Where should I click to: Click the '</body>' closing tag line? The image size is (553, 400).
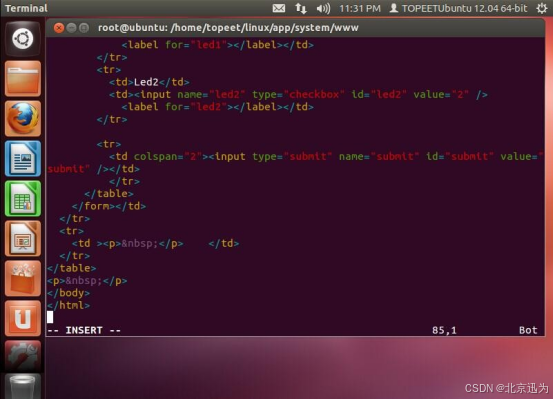click(x=69, y=293)
